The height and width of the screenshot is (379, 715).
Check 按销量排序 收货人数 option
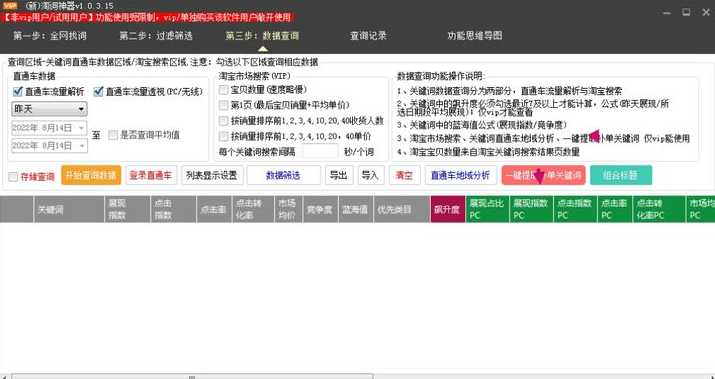pos(223,121)
